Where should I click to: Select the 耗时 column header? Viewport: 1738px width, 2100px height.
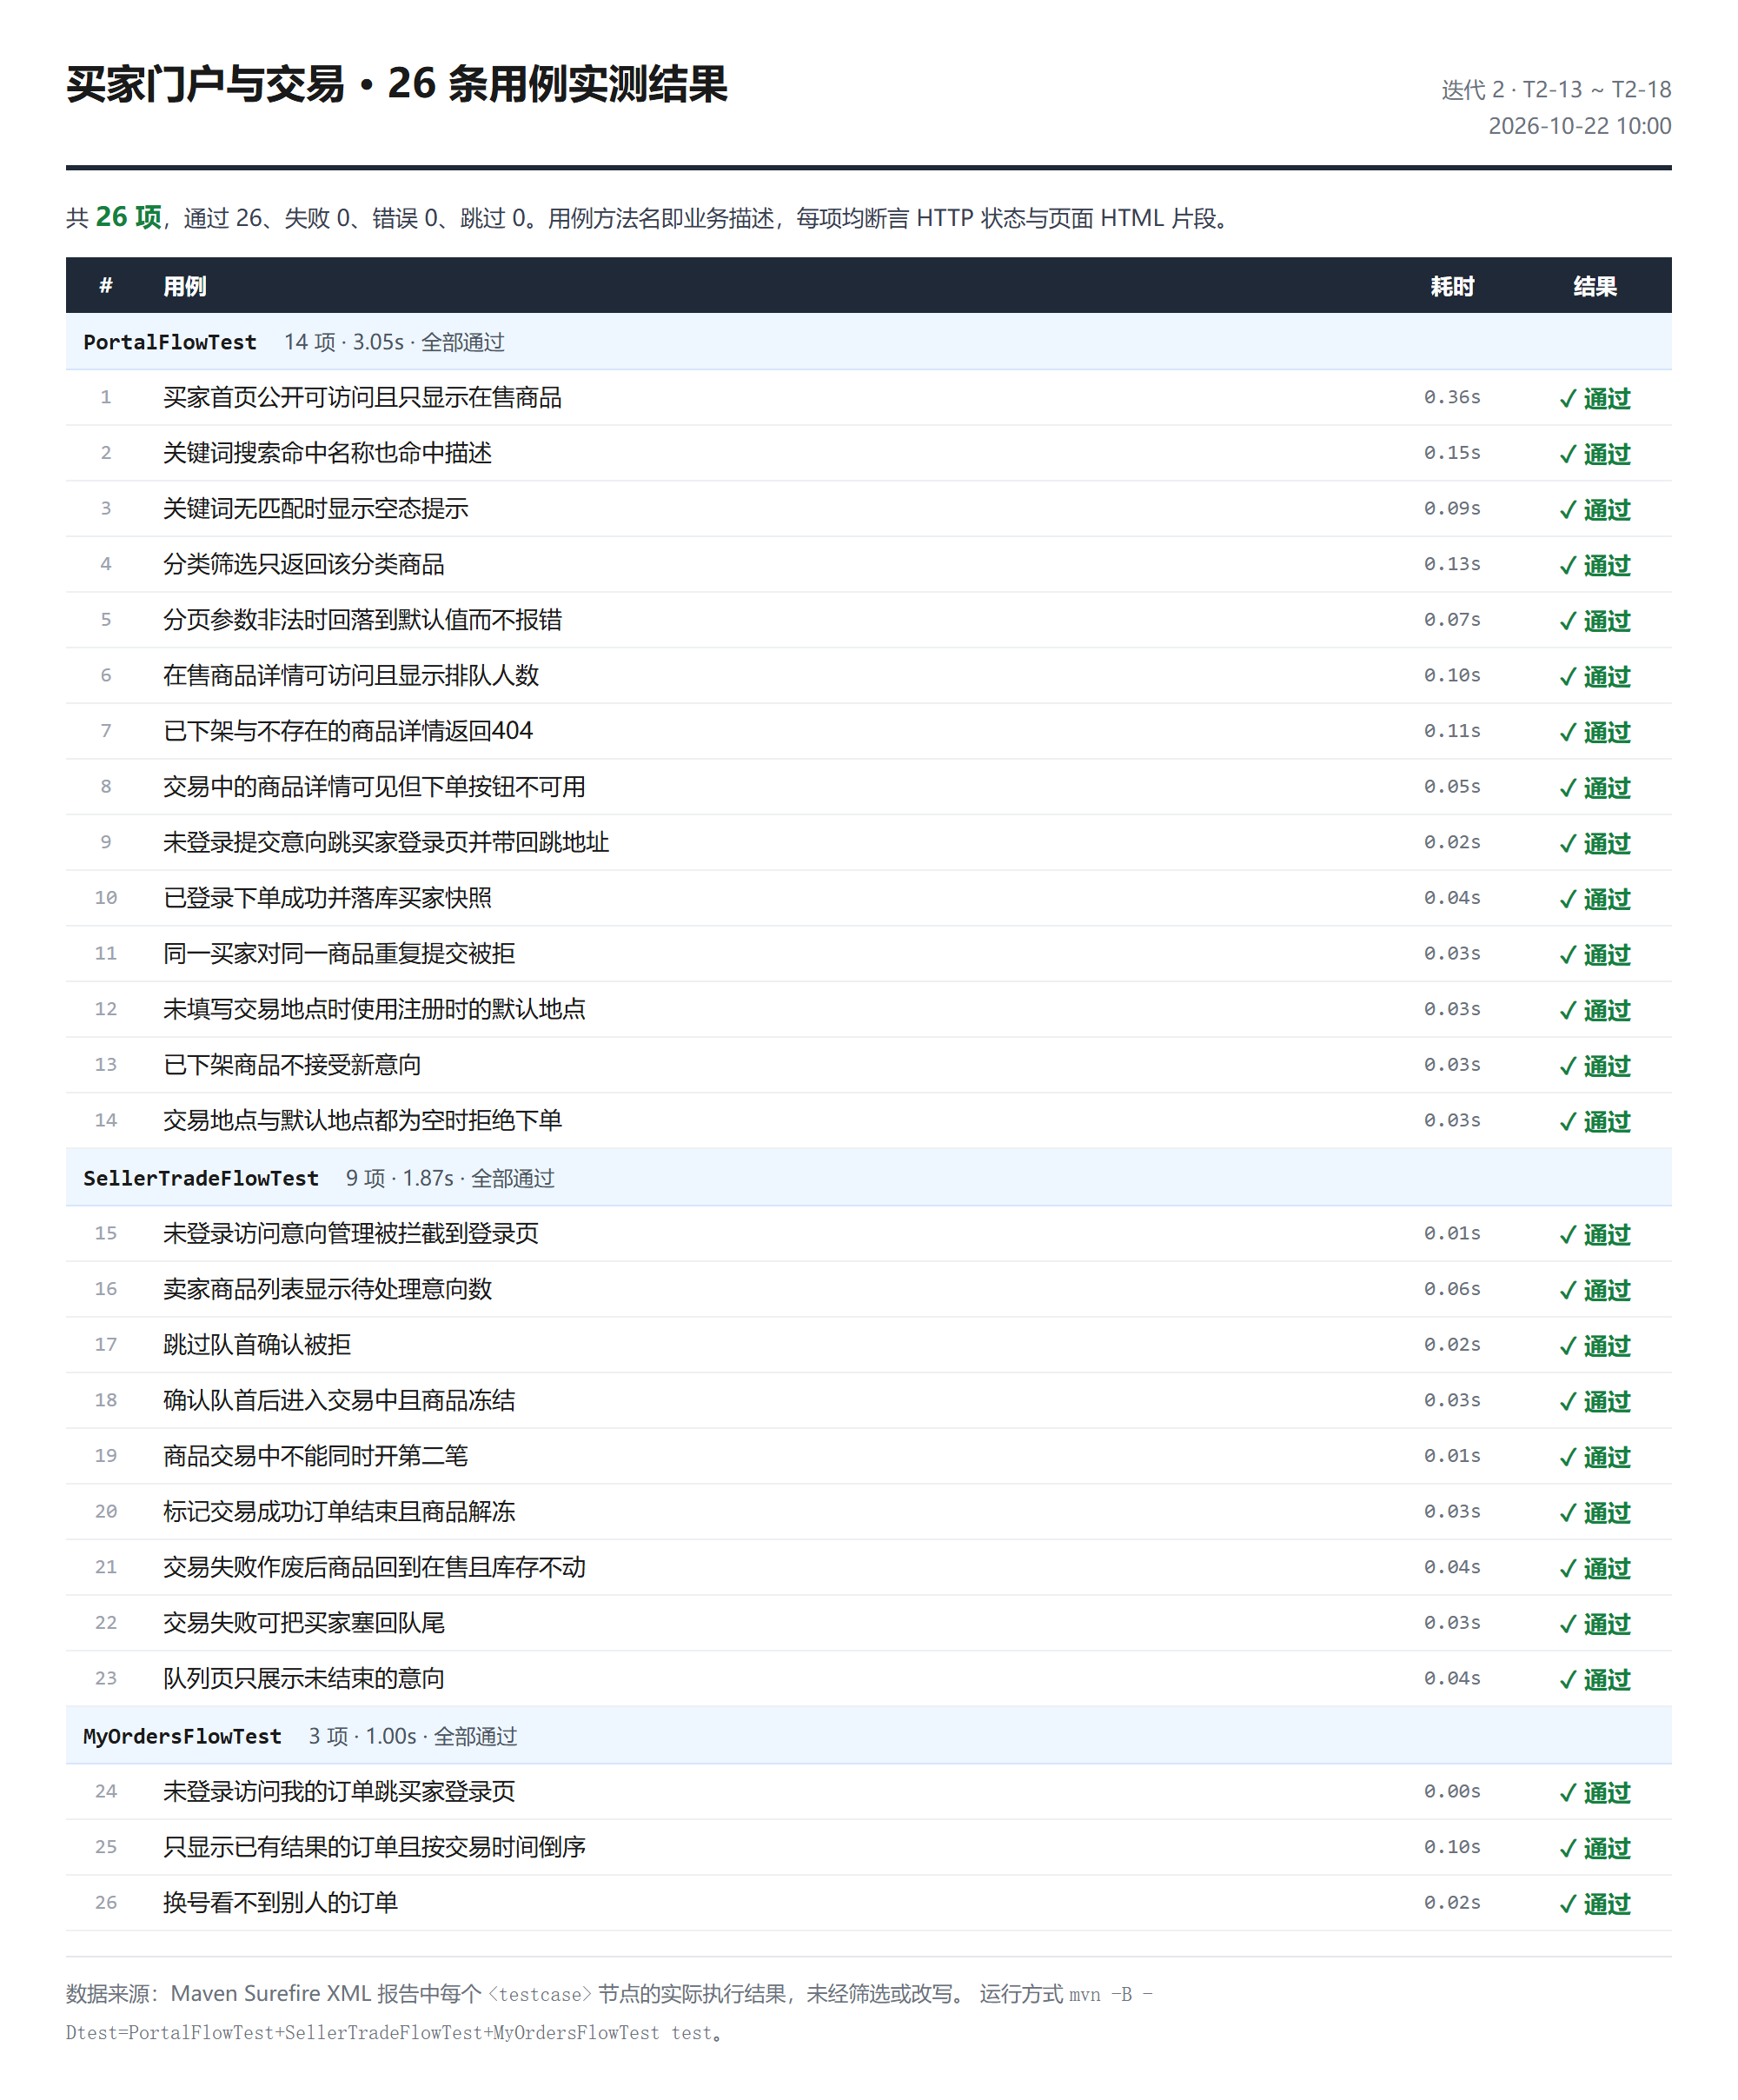(x=1452, y=286)
